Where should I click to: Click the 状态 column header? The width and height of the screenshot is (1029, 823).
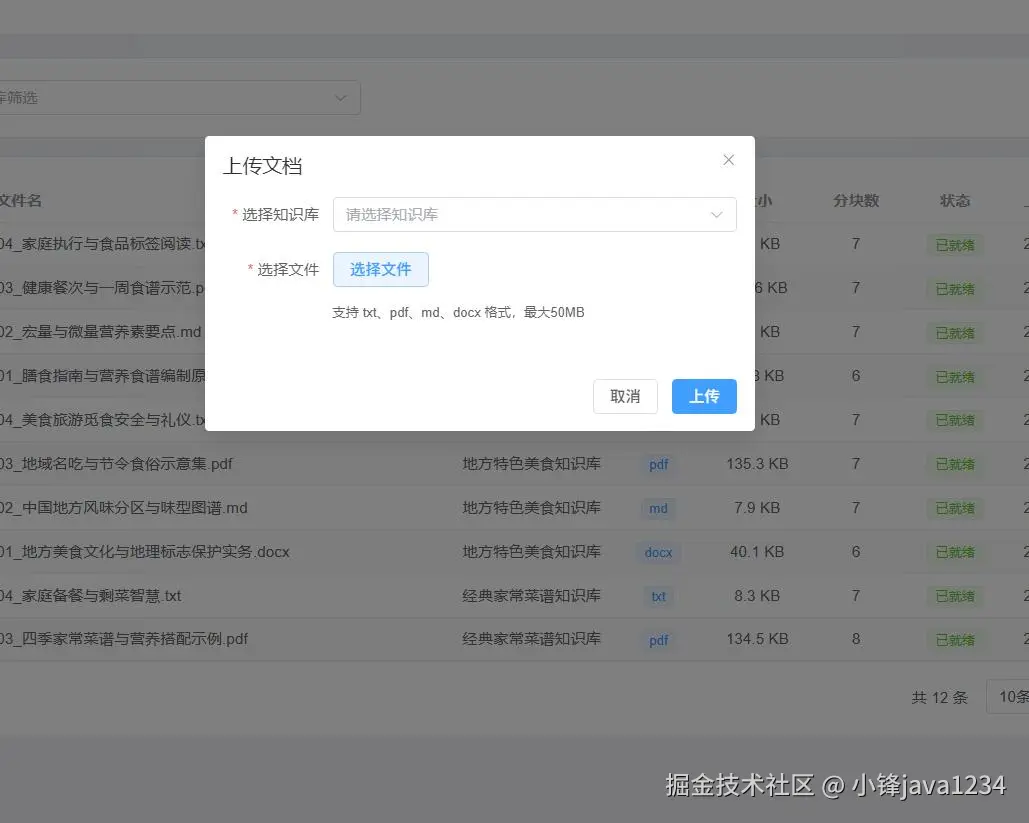(955, 201)
